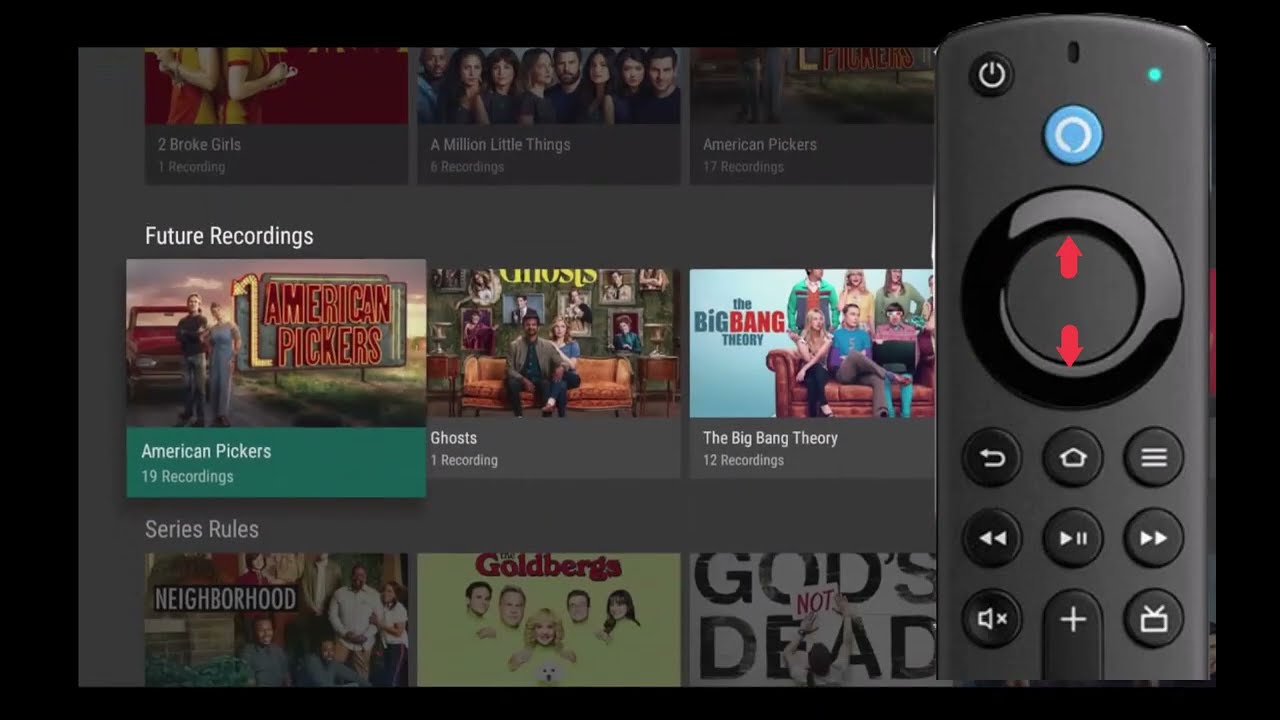Viewport: 1280px width, 720px height.
Task: Select the 2 Broke Girls recording tile
Action: [276, 115]
